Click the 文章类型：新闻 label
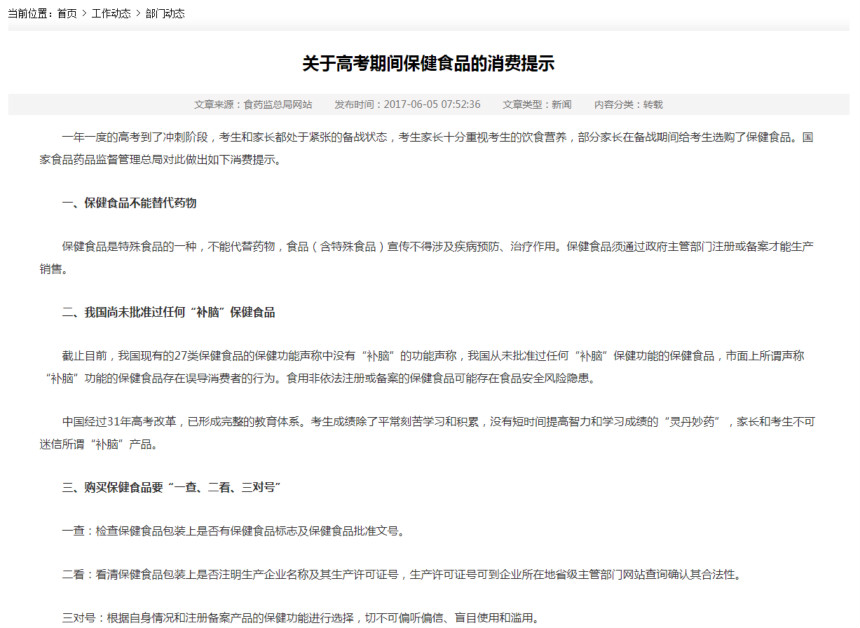This screenshot has width=860, height=628. pyautogui.click(x=537, y=105)
